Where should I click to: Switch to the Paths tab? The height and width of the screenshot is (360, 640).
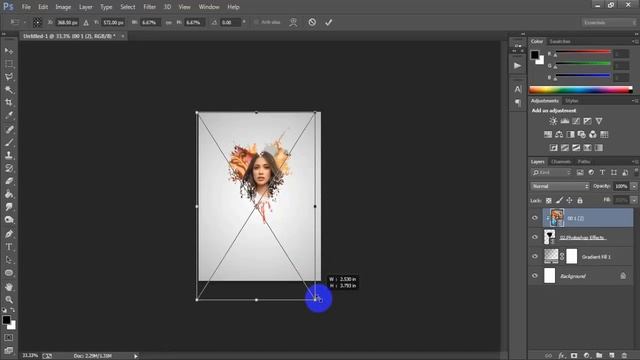tap(584, 162)
